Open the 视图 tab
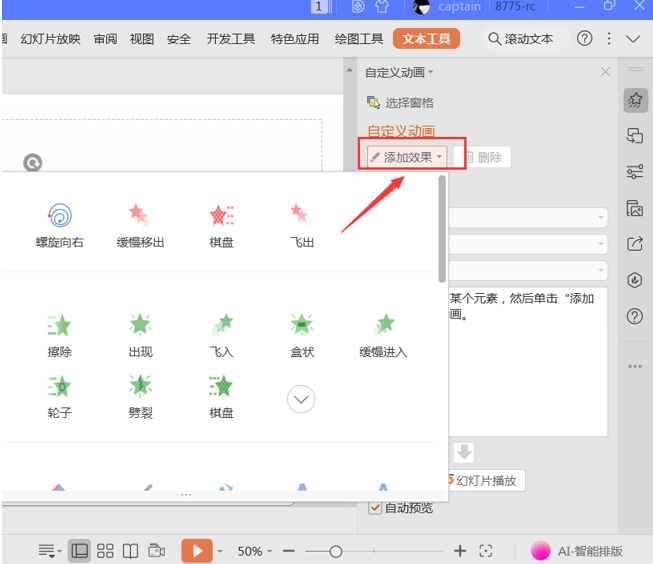 click(142, 39)
